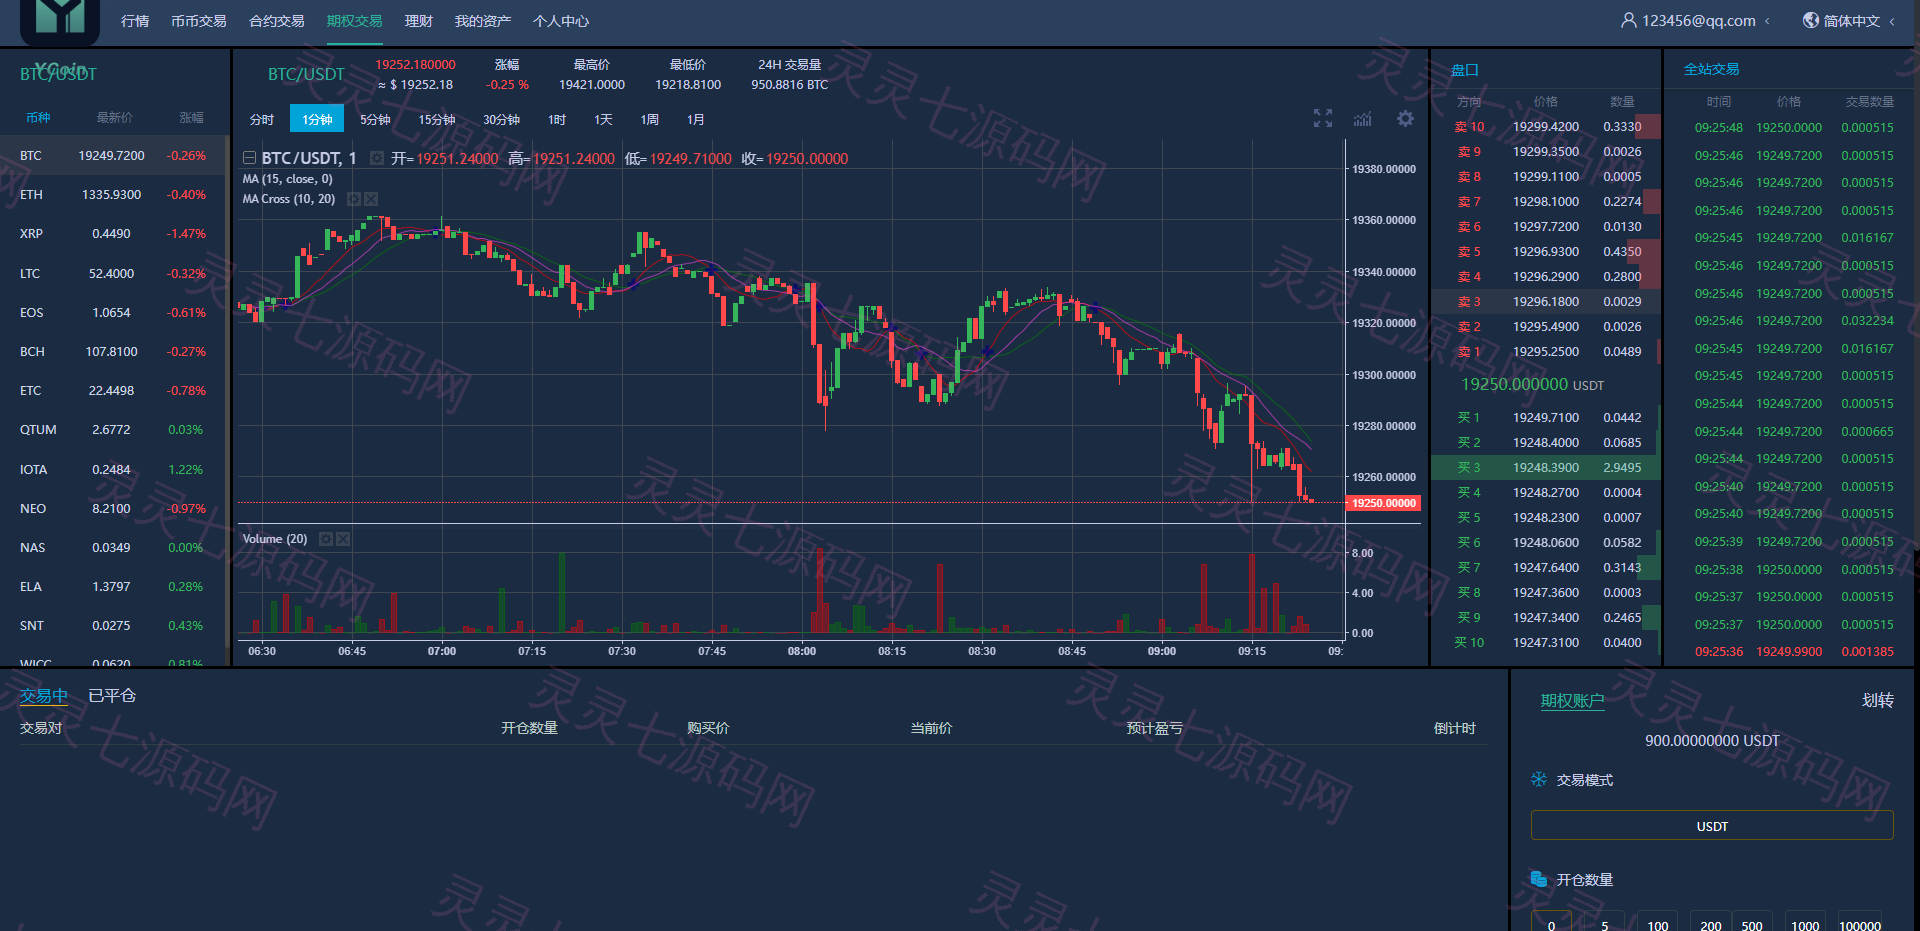This screenshot has height=931, width=1920.
Task: Click the fullscreen chart icon
Action: click(1322, 119)
